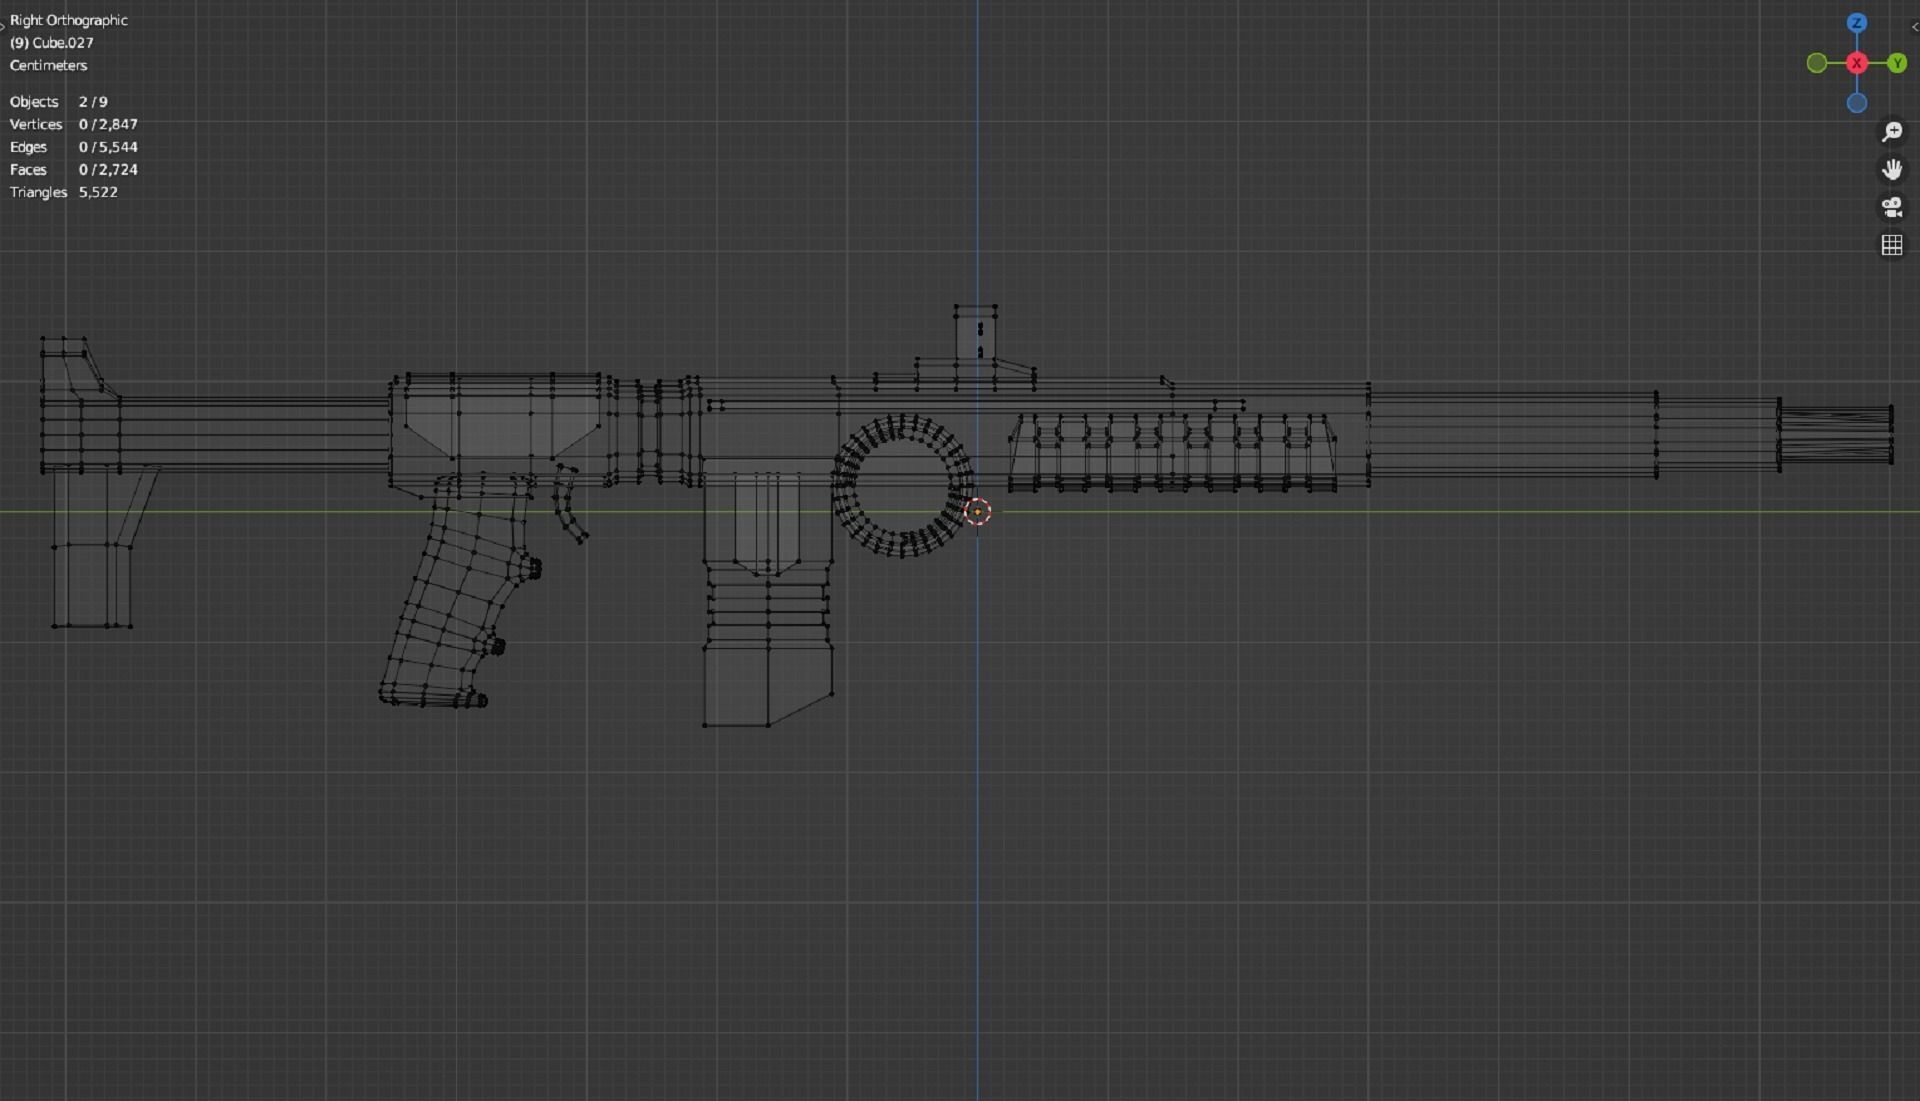The height and width of the screenshot is (1101, 1920).
Task: Expand the sidebar with the top-right arrow
Action: tap(1914, 27)
